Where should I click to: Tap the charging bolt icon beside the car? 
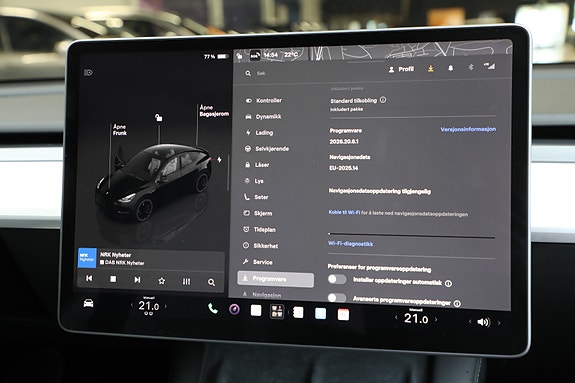(219, 160)
